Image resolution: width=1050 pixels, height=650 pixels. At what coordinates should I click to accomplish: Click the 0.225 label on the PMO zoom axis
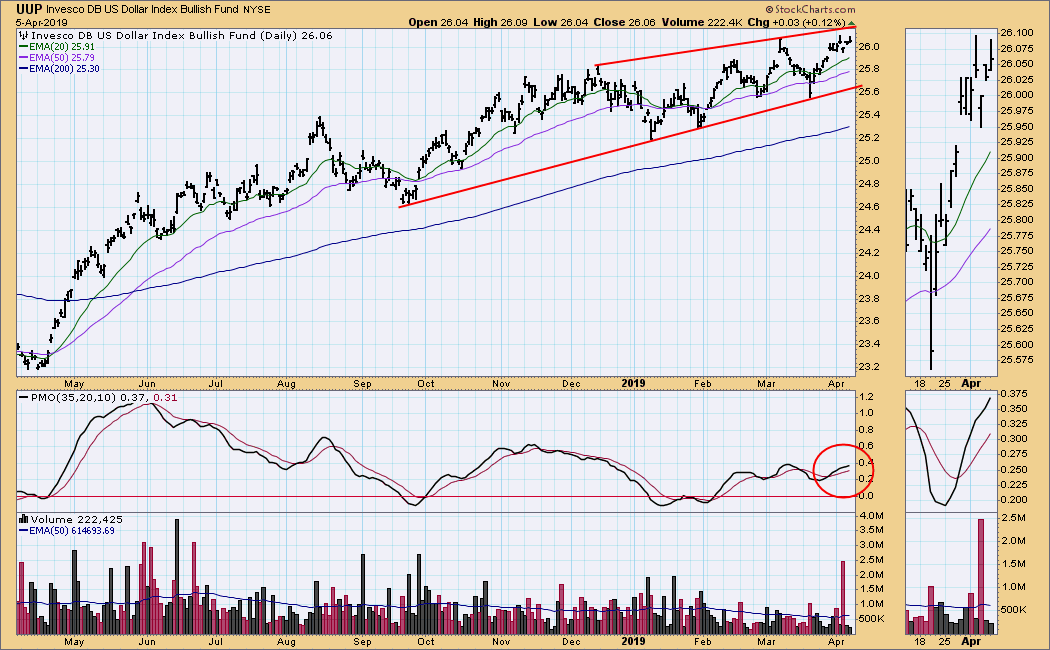coord(1014,485)
